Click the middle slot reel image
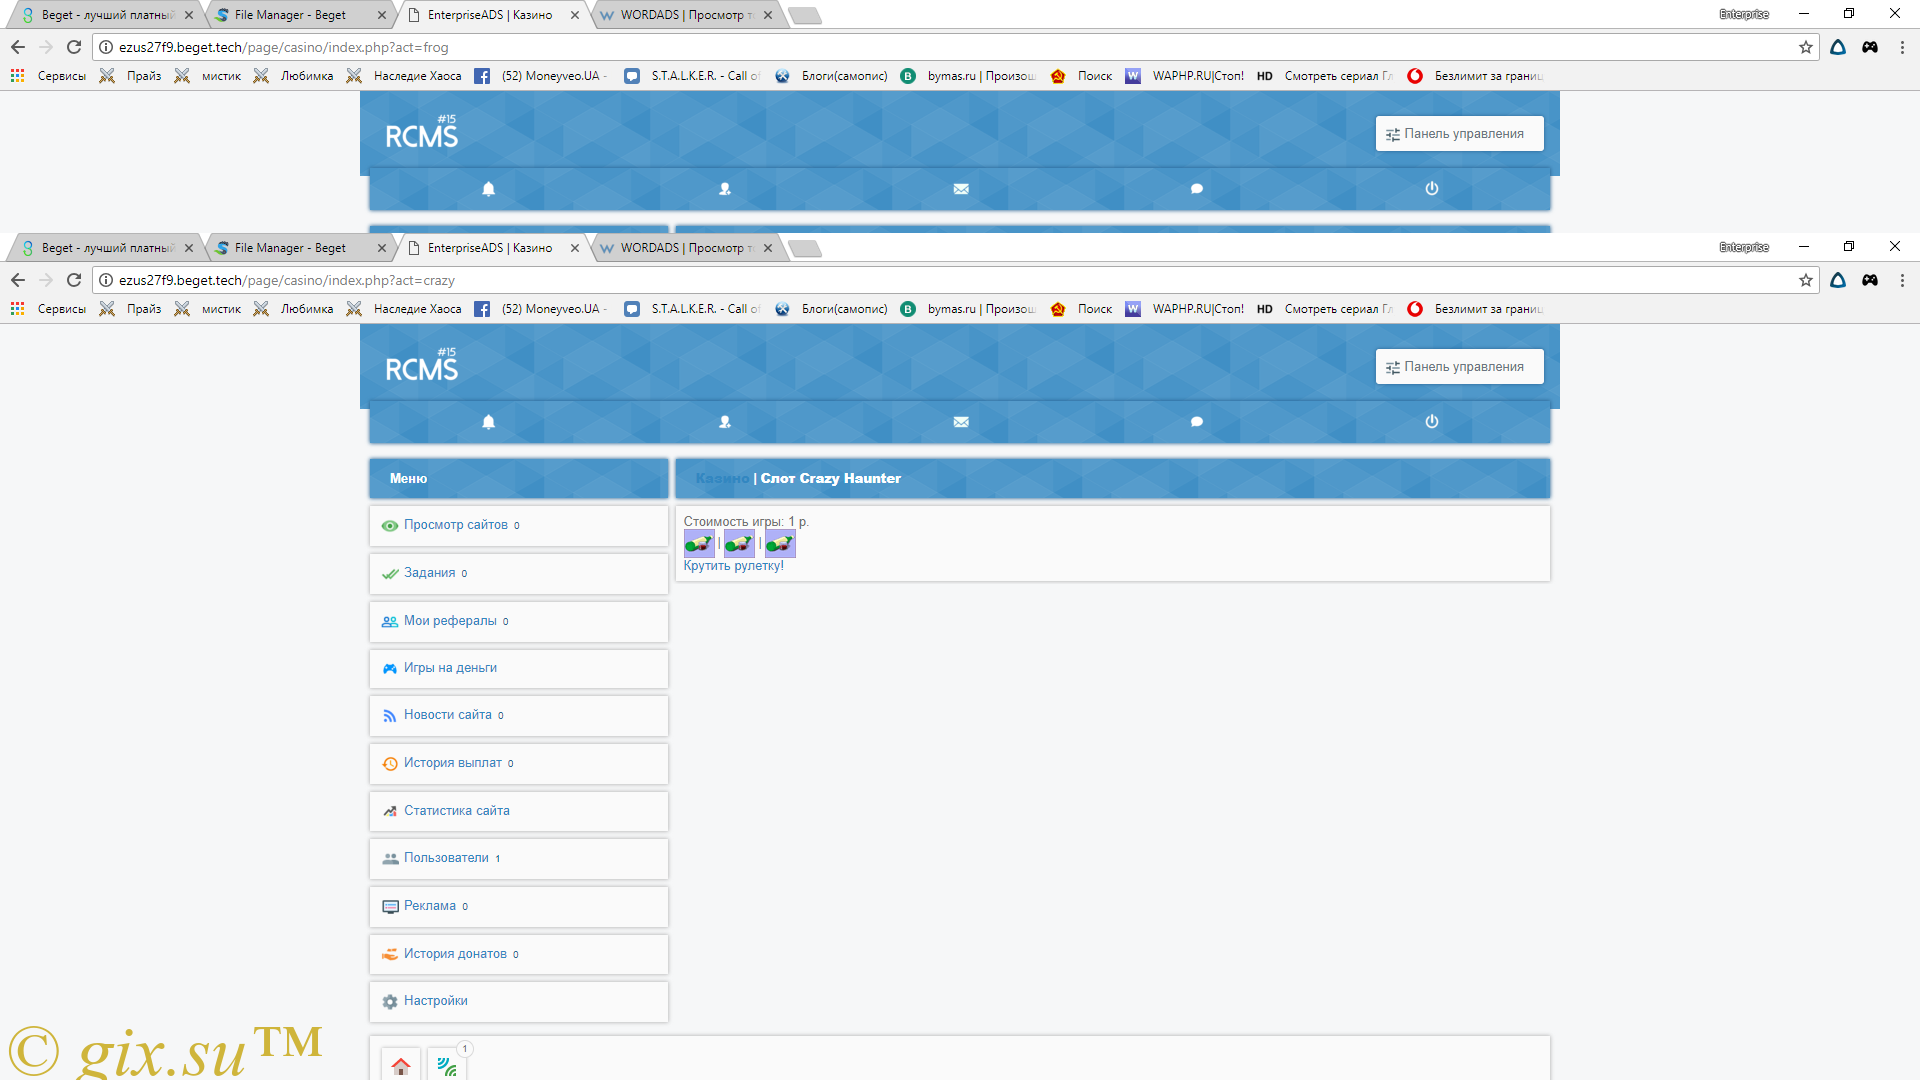 [739, 544]
